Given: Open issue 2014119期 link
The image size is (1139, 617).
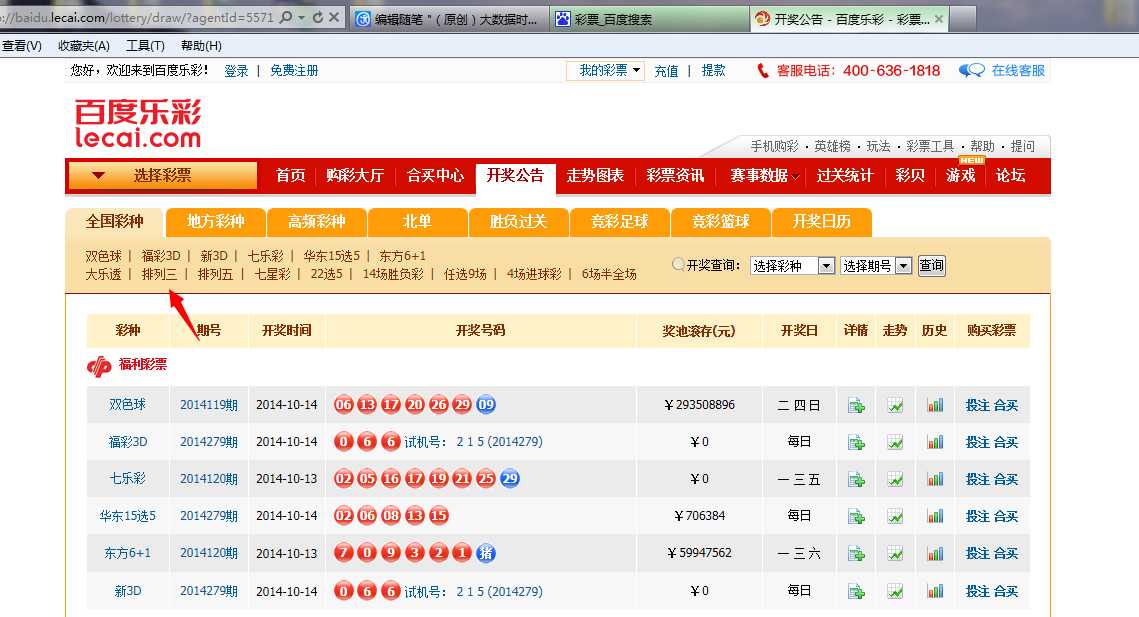Looking at the screenshot, I should point(208,405).
